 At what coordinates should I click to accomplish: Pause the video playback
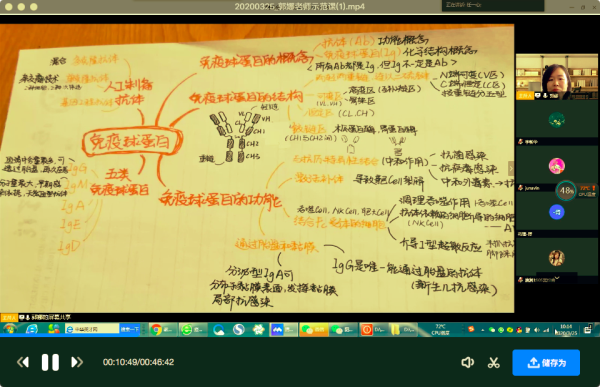pyautogui.click(x=50, y=362)
